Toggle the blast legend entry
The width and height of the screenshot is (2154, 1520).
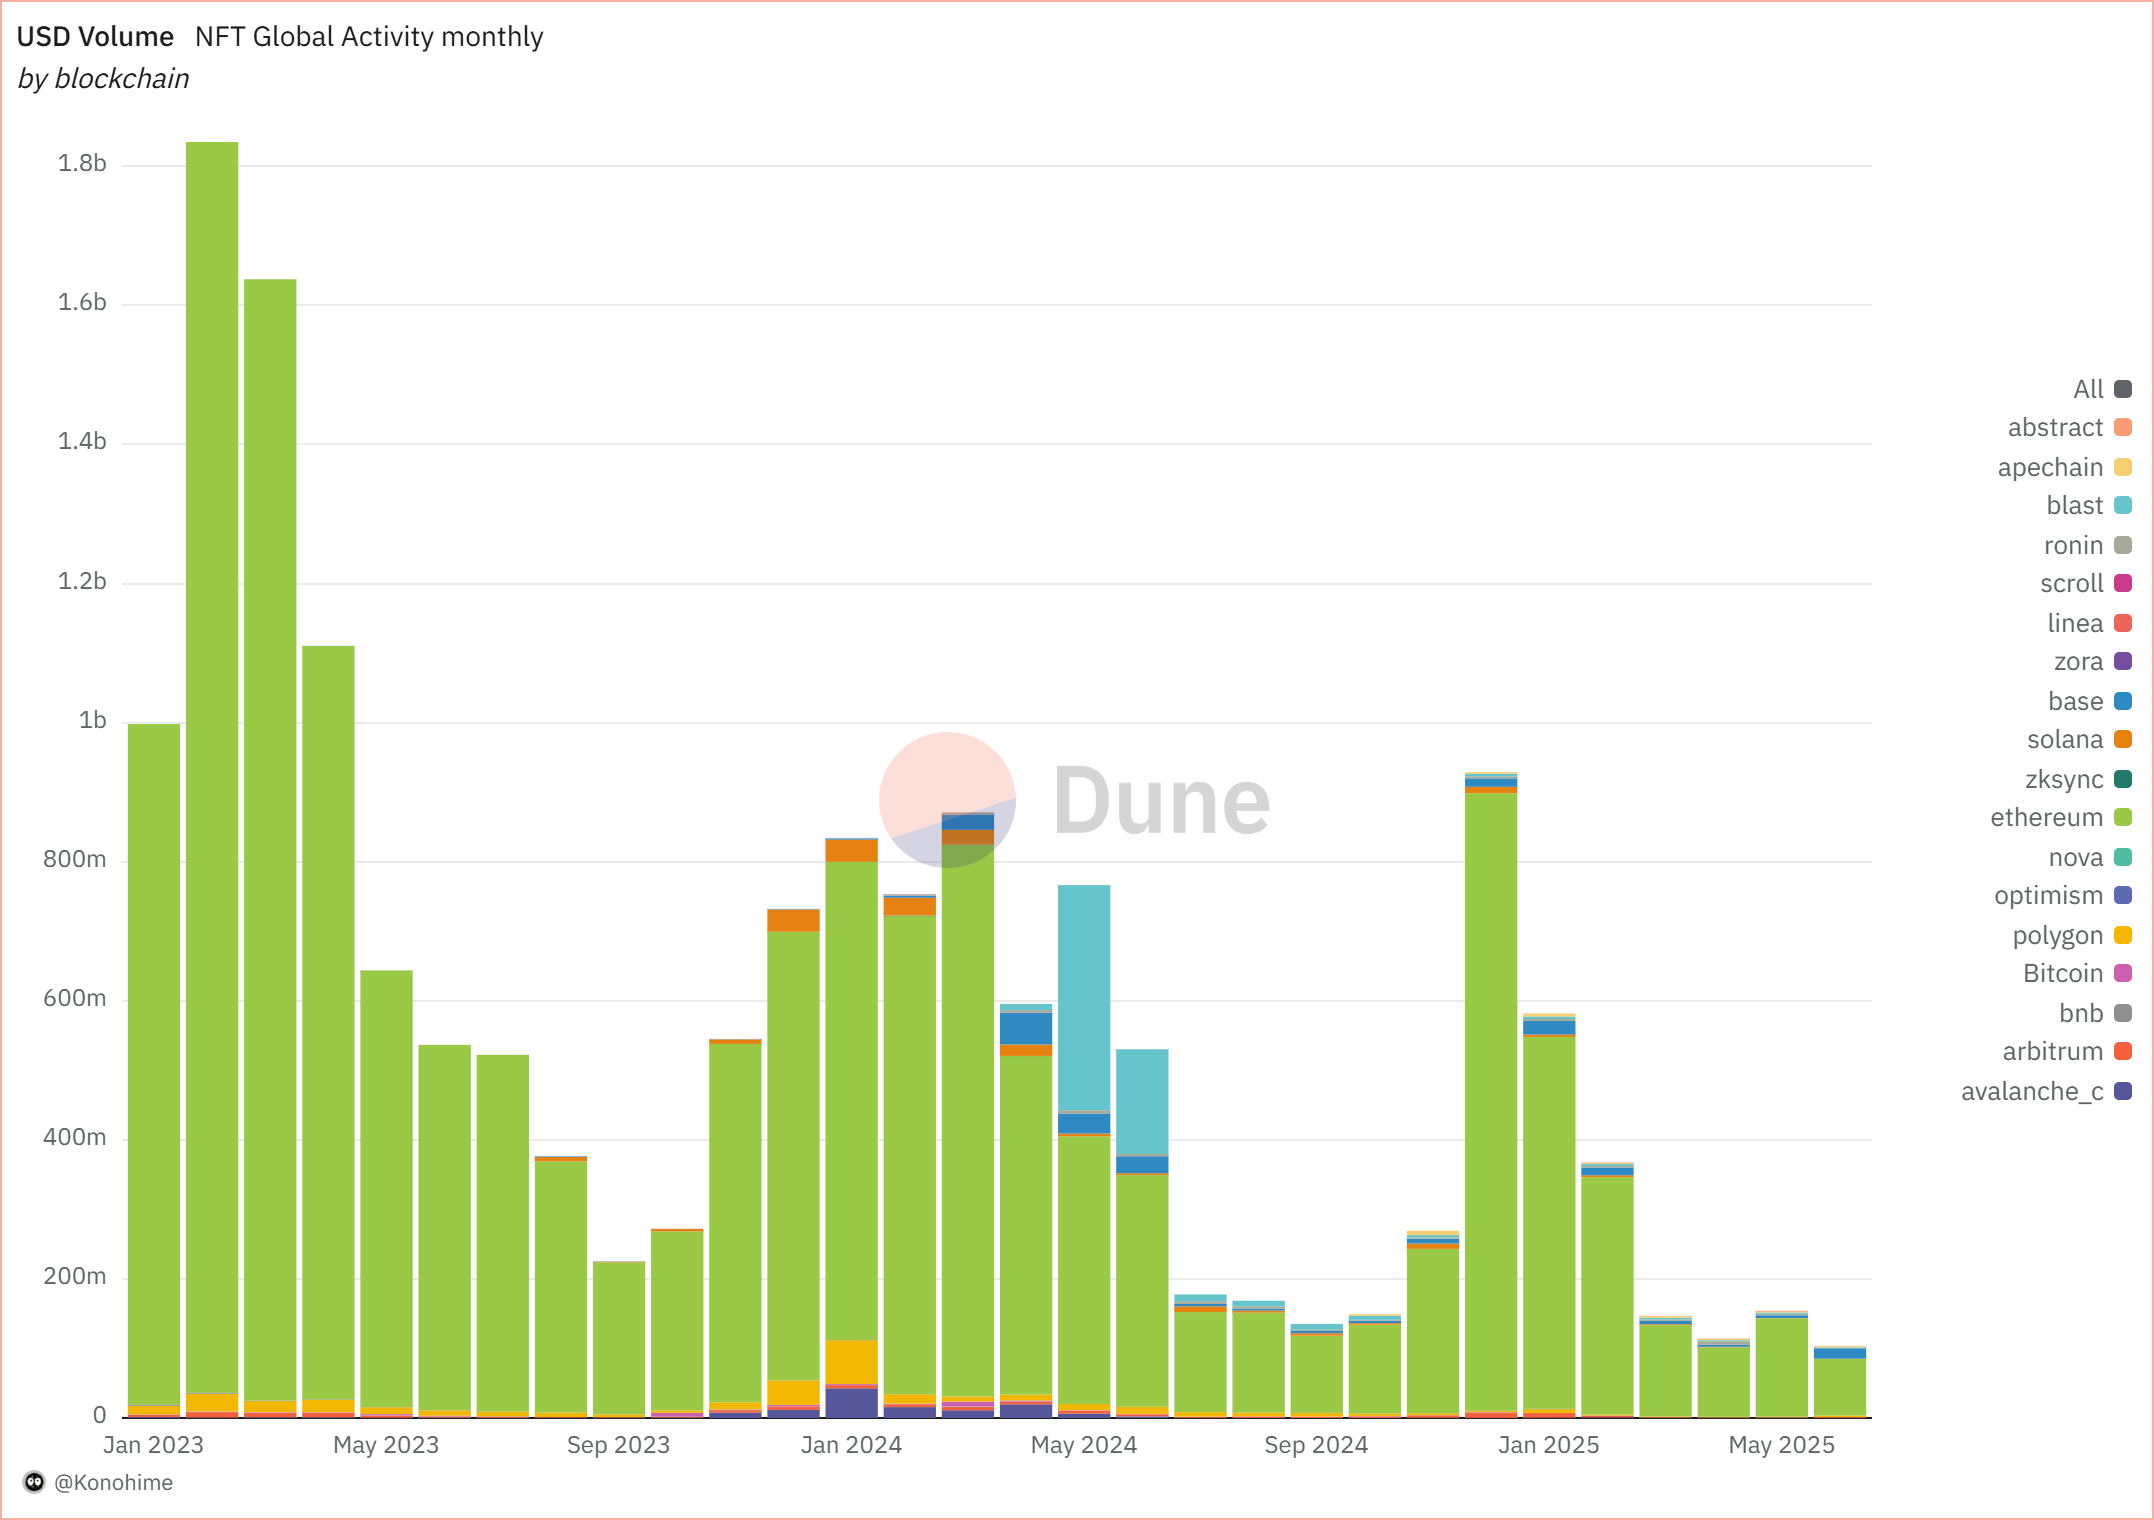pos(2074,506)
